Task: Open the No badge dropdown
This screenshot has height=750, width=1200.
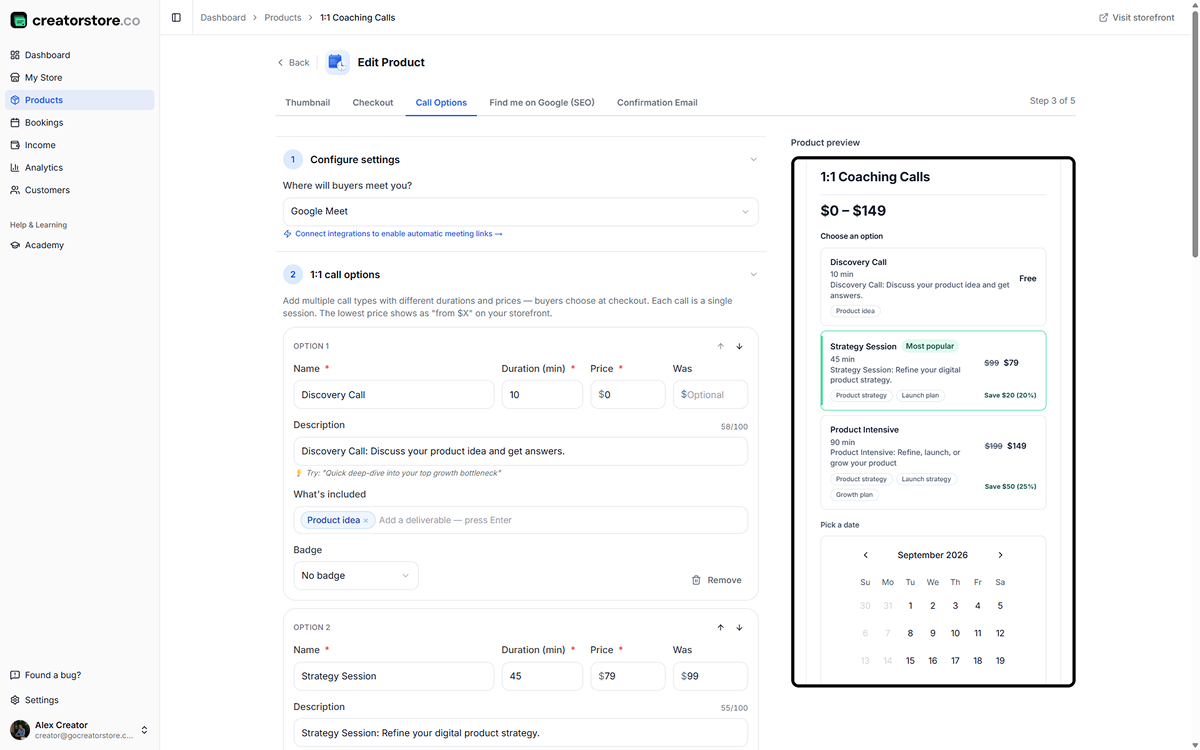Action: tap(356, 575)
